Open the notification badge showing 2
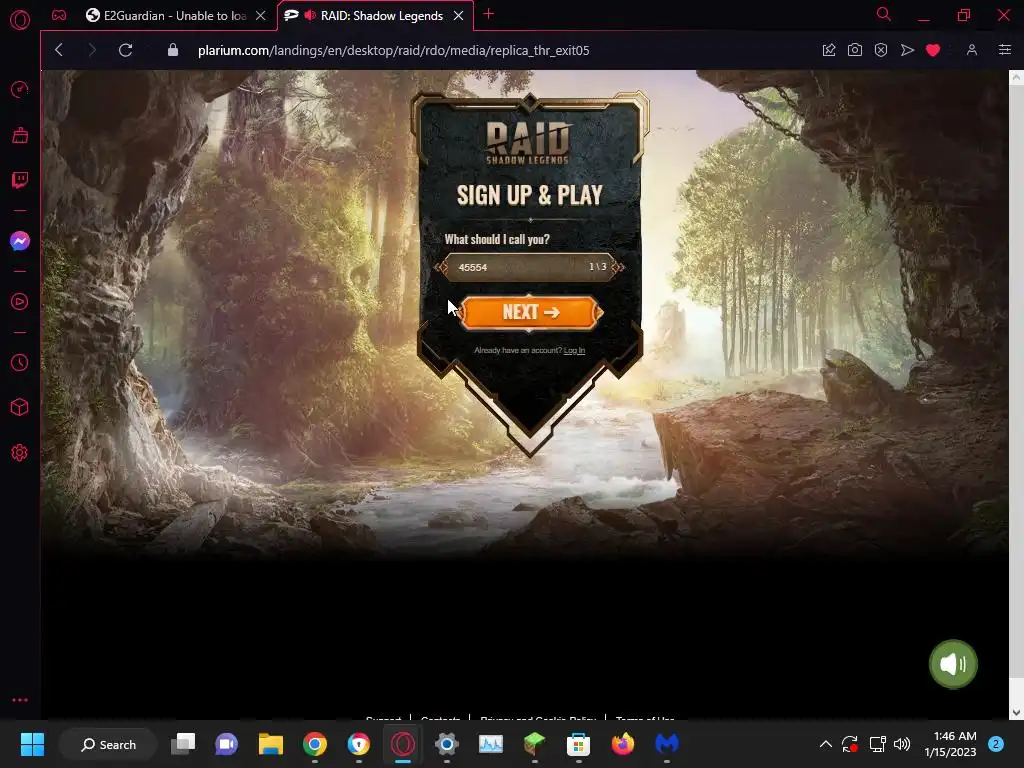 pyautogui.click(x=995, y=744)
